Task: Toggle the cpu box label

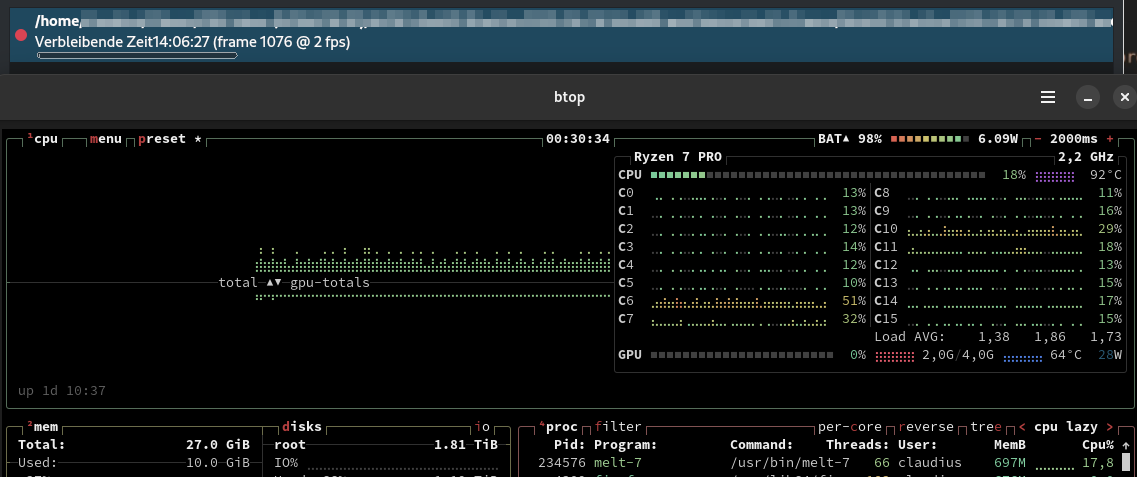Action: pyautogui.click(x=45, y=139)
